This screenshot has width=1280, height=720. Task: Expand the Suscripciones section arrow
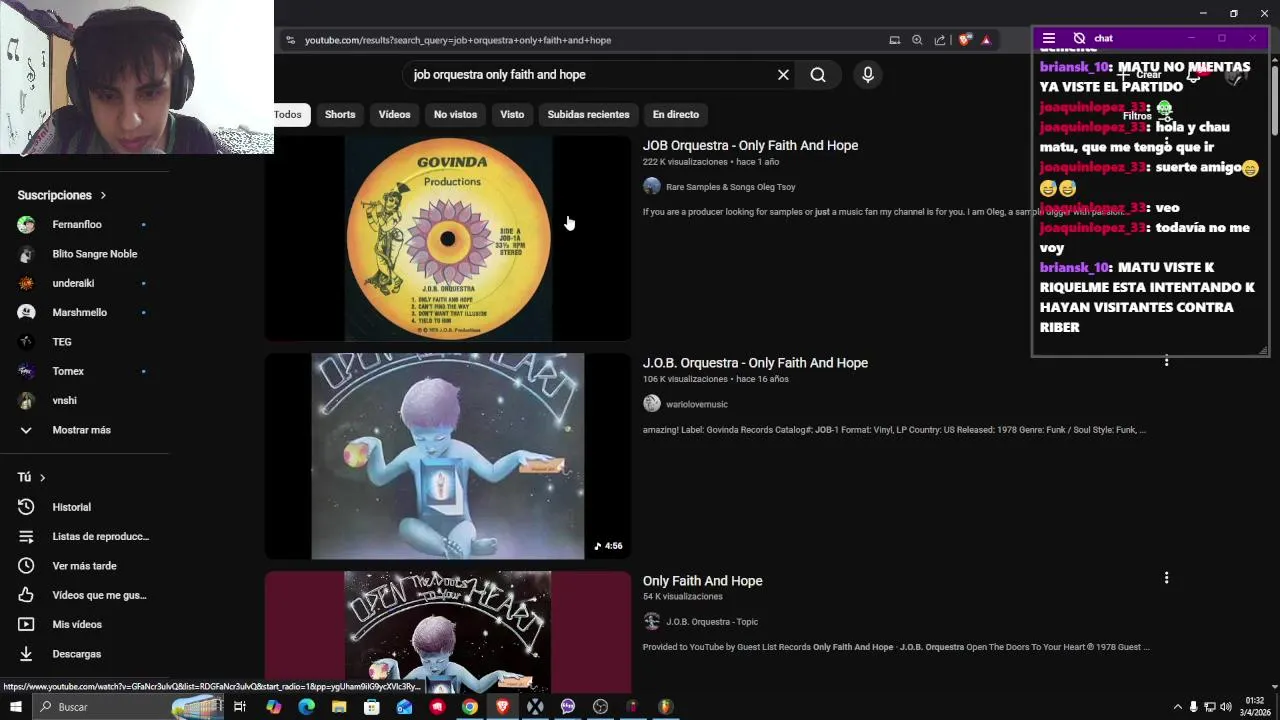point(102,195)
